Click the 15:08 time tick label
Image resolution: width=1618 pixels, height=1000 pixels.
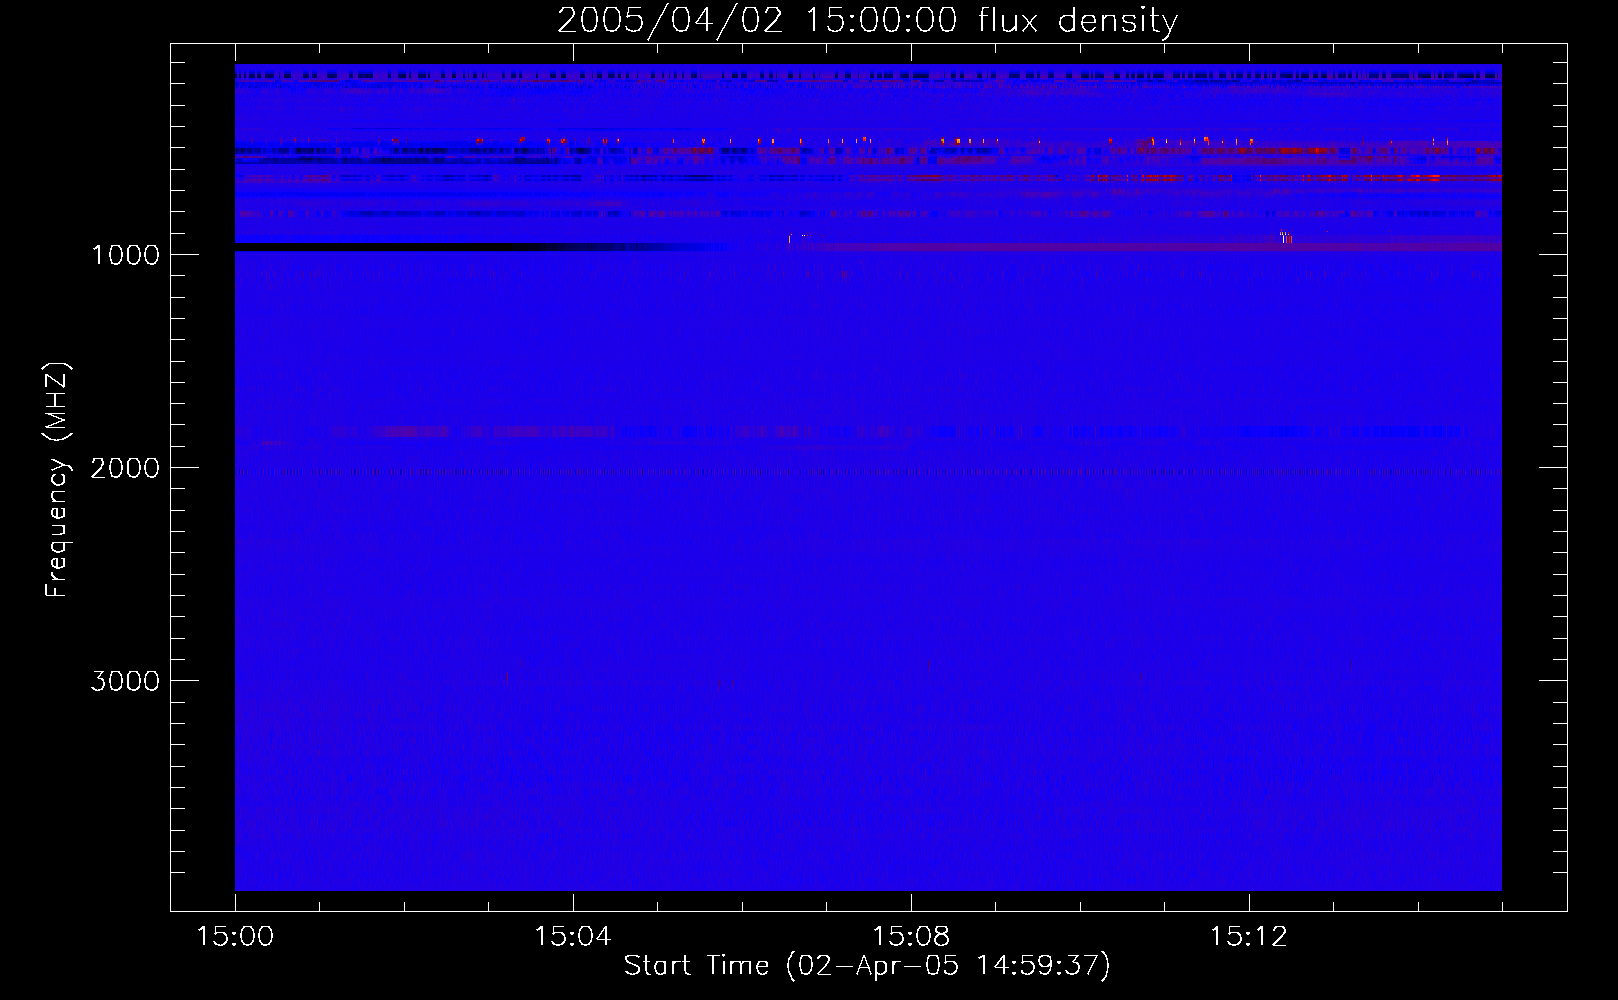[910, 937]
